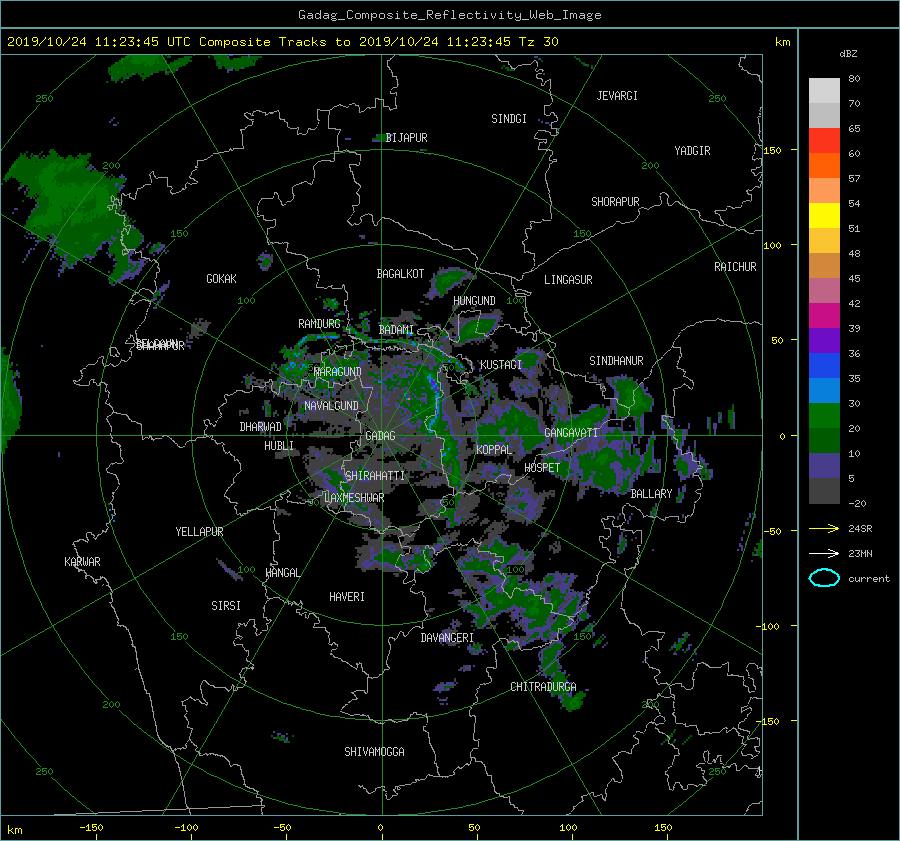Click the 100 tick on bottom km axis
Screen dimensions: 900x841
568,828
